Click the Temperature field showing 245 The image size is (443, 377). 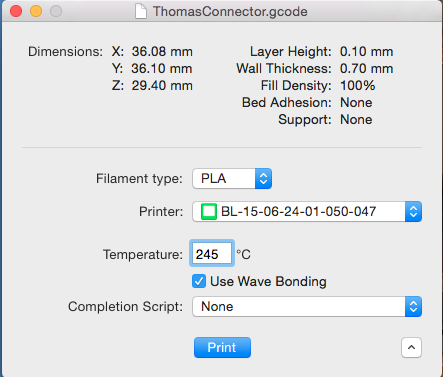[x=212, y=254]
